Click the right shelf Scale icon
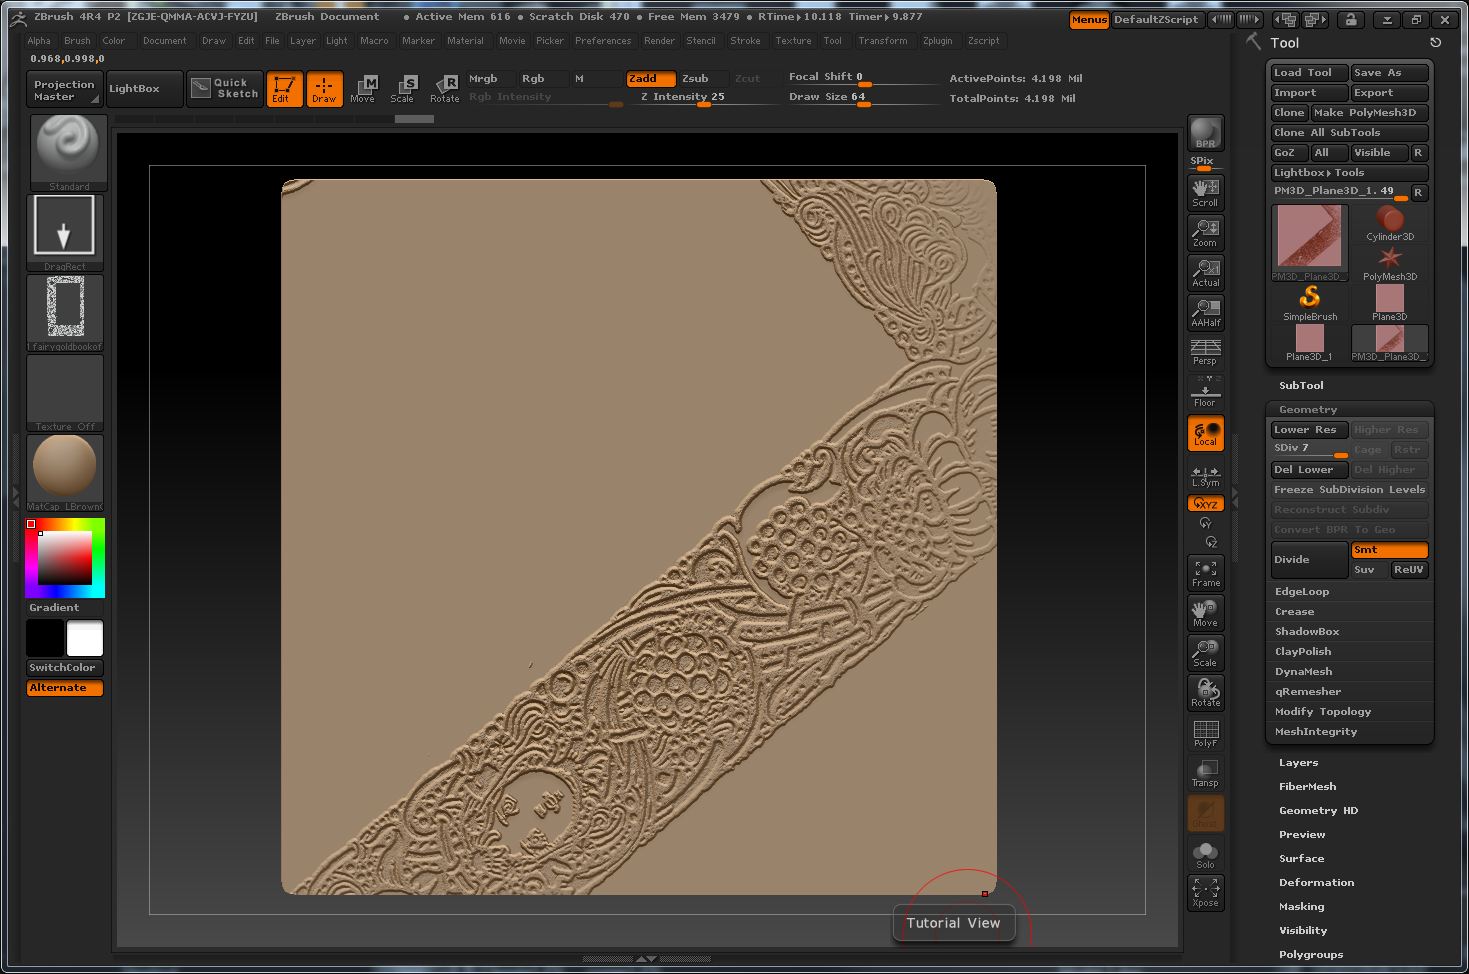 point(1205,652)
